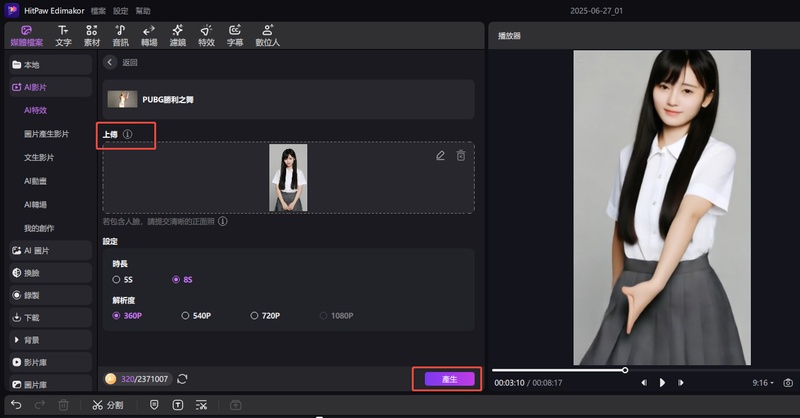Select 8S duration

(182, 280)
